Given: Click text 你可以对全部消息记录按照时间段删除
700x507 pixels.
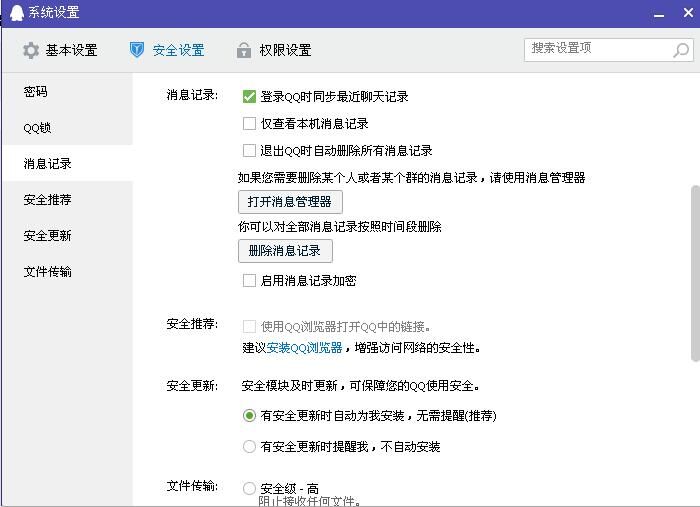Looking at the screenshot, I should pyautogui.click(x=340, y=227).
